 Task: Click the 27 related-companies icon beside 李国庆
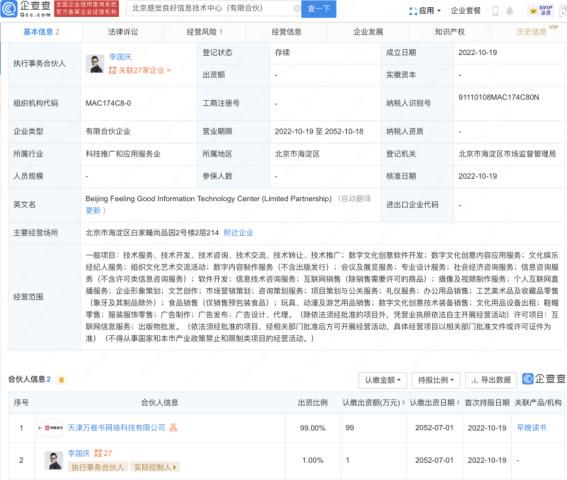coord(103,453)
